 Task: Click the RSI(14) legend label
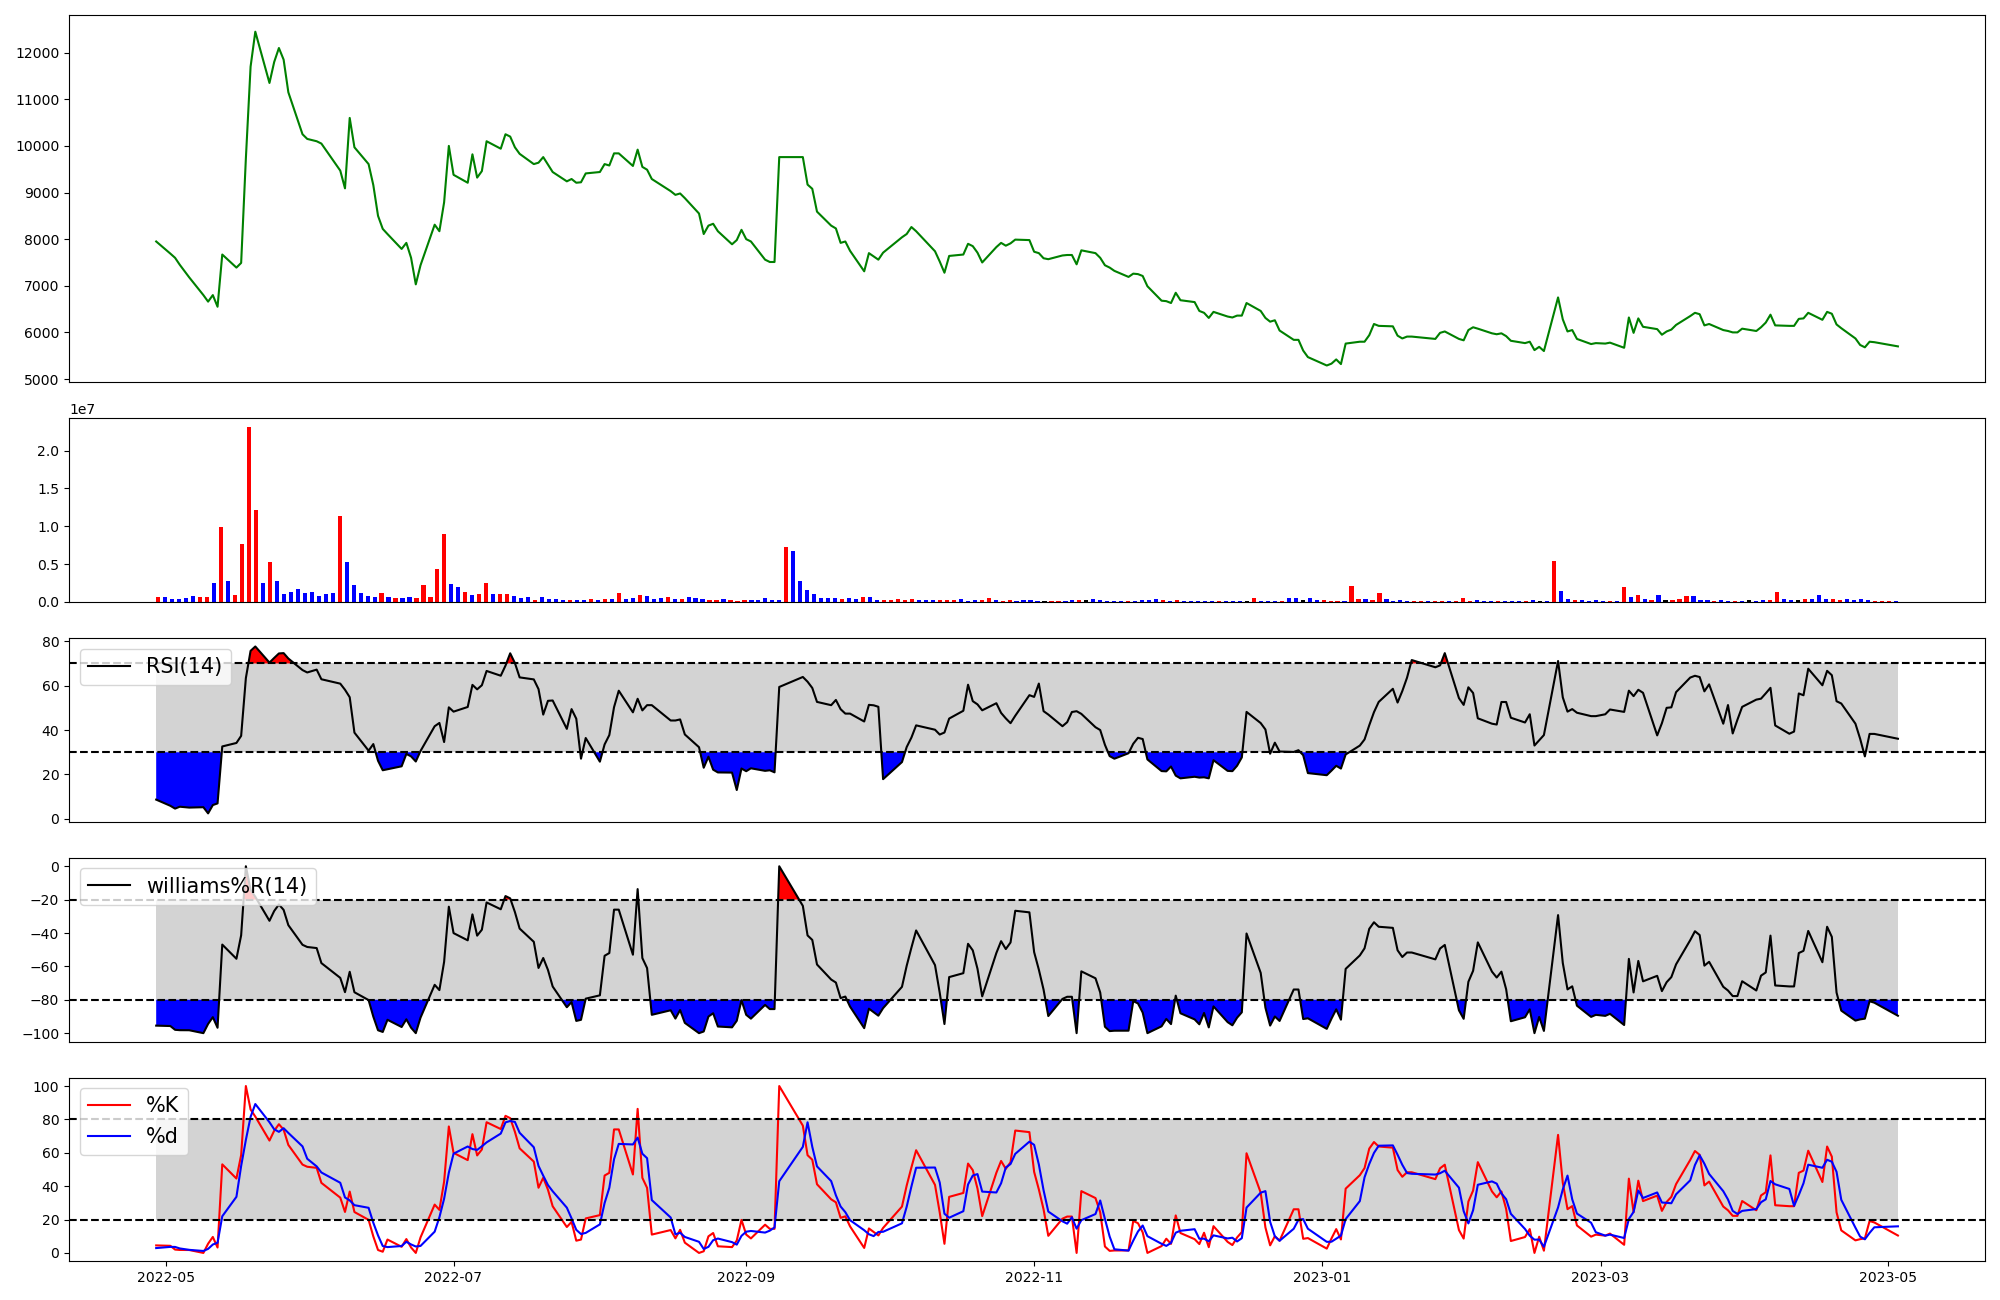click(x=184, y=666)
